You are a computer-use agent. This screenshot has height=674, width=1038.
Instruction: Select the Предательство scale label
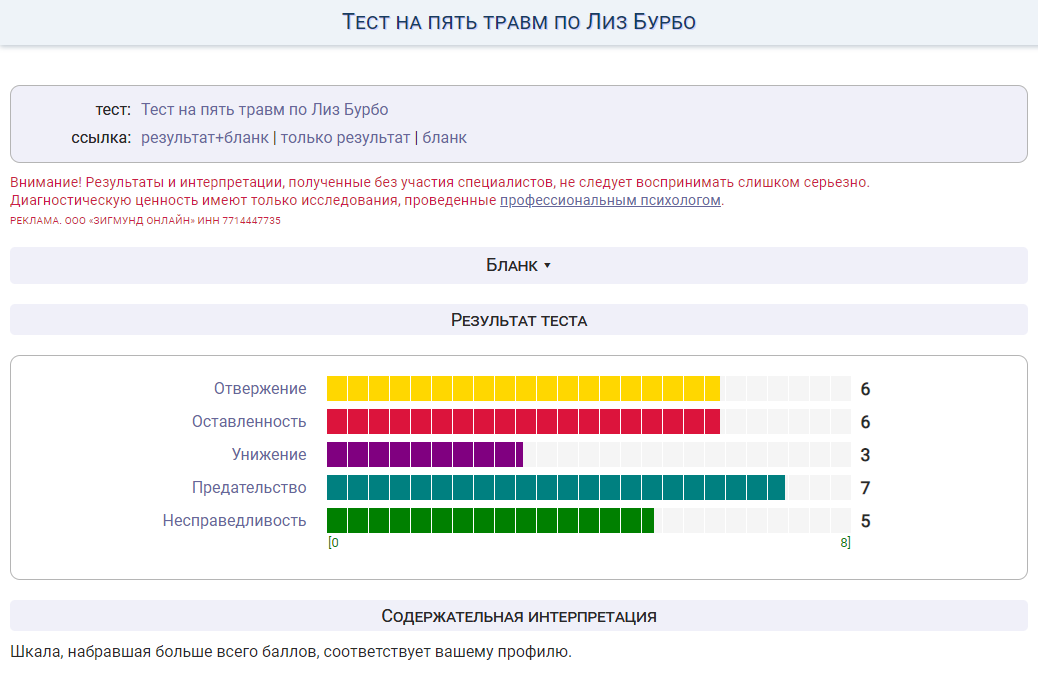pos(249,488)
